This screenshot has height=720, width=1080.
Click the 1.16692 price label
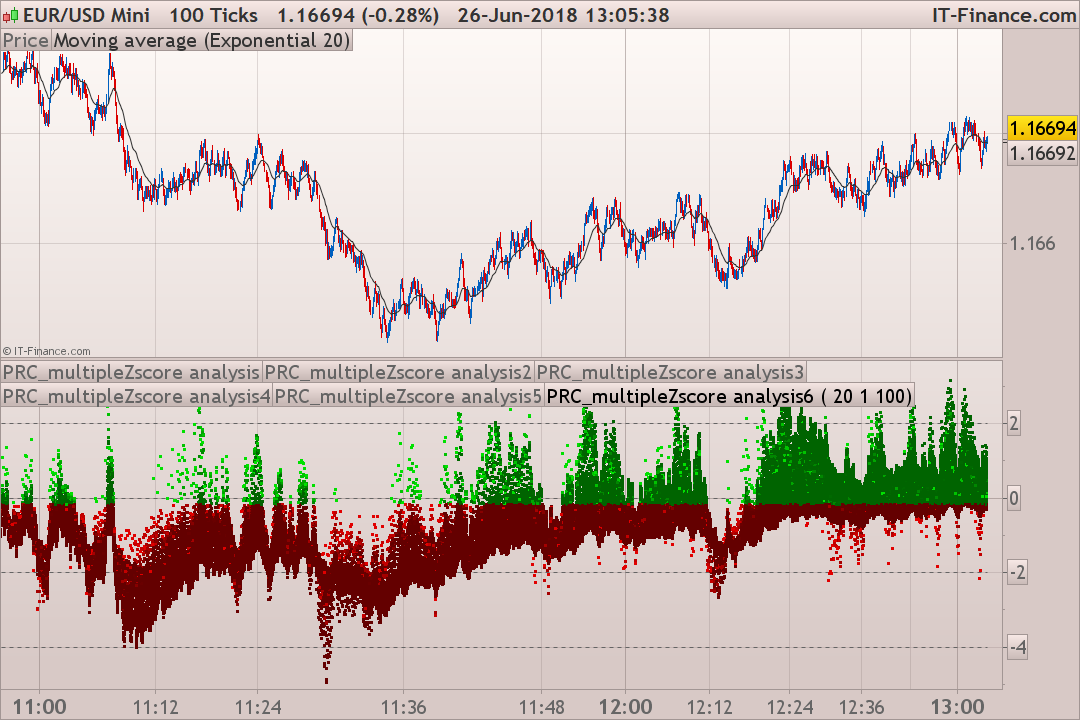coord(1042,153)
